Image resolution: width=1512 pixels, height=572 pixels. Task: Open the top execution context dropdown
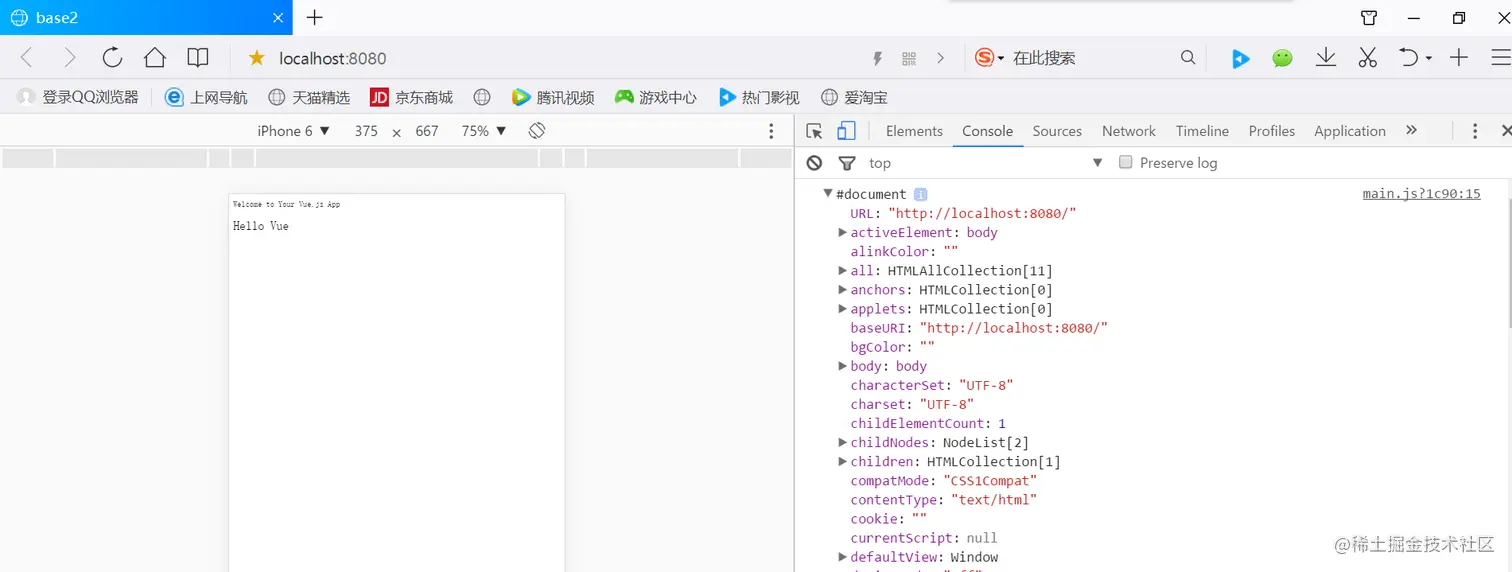[985, 163]
